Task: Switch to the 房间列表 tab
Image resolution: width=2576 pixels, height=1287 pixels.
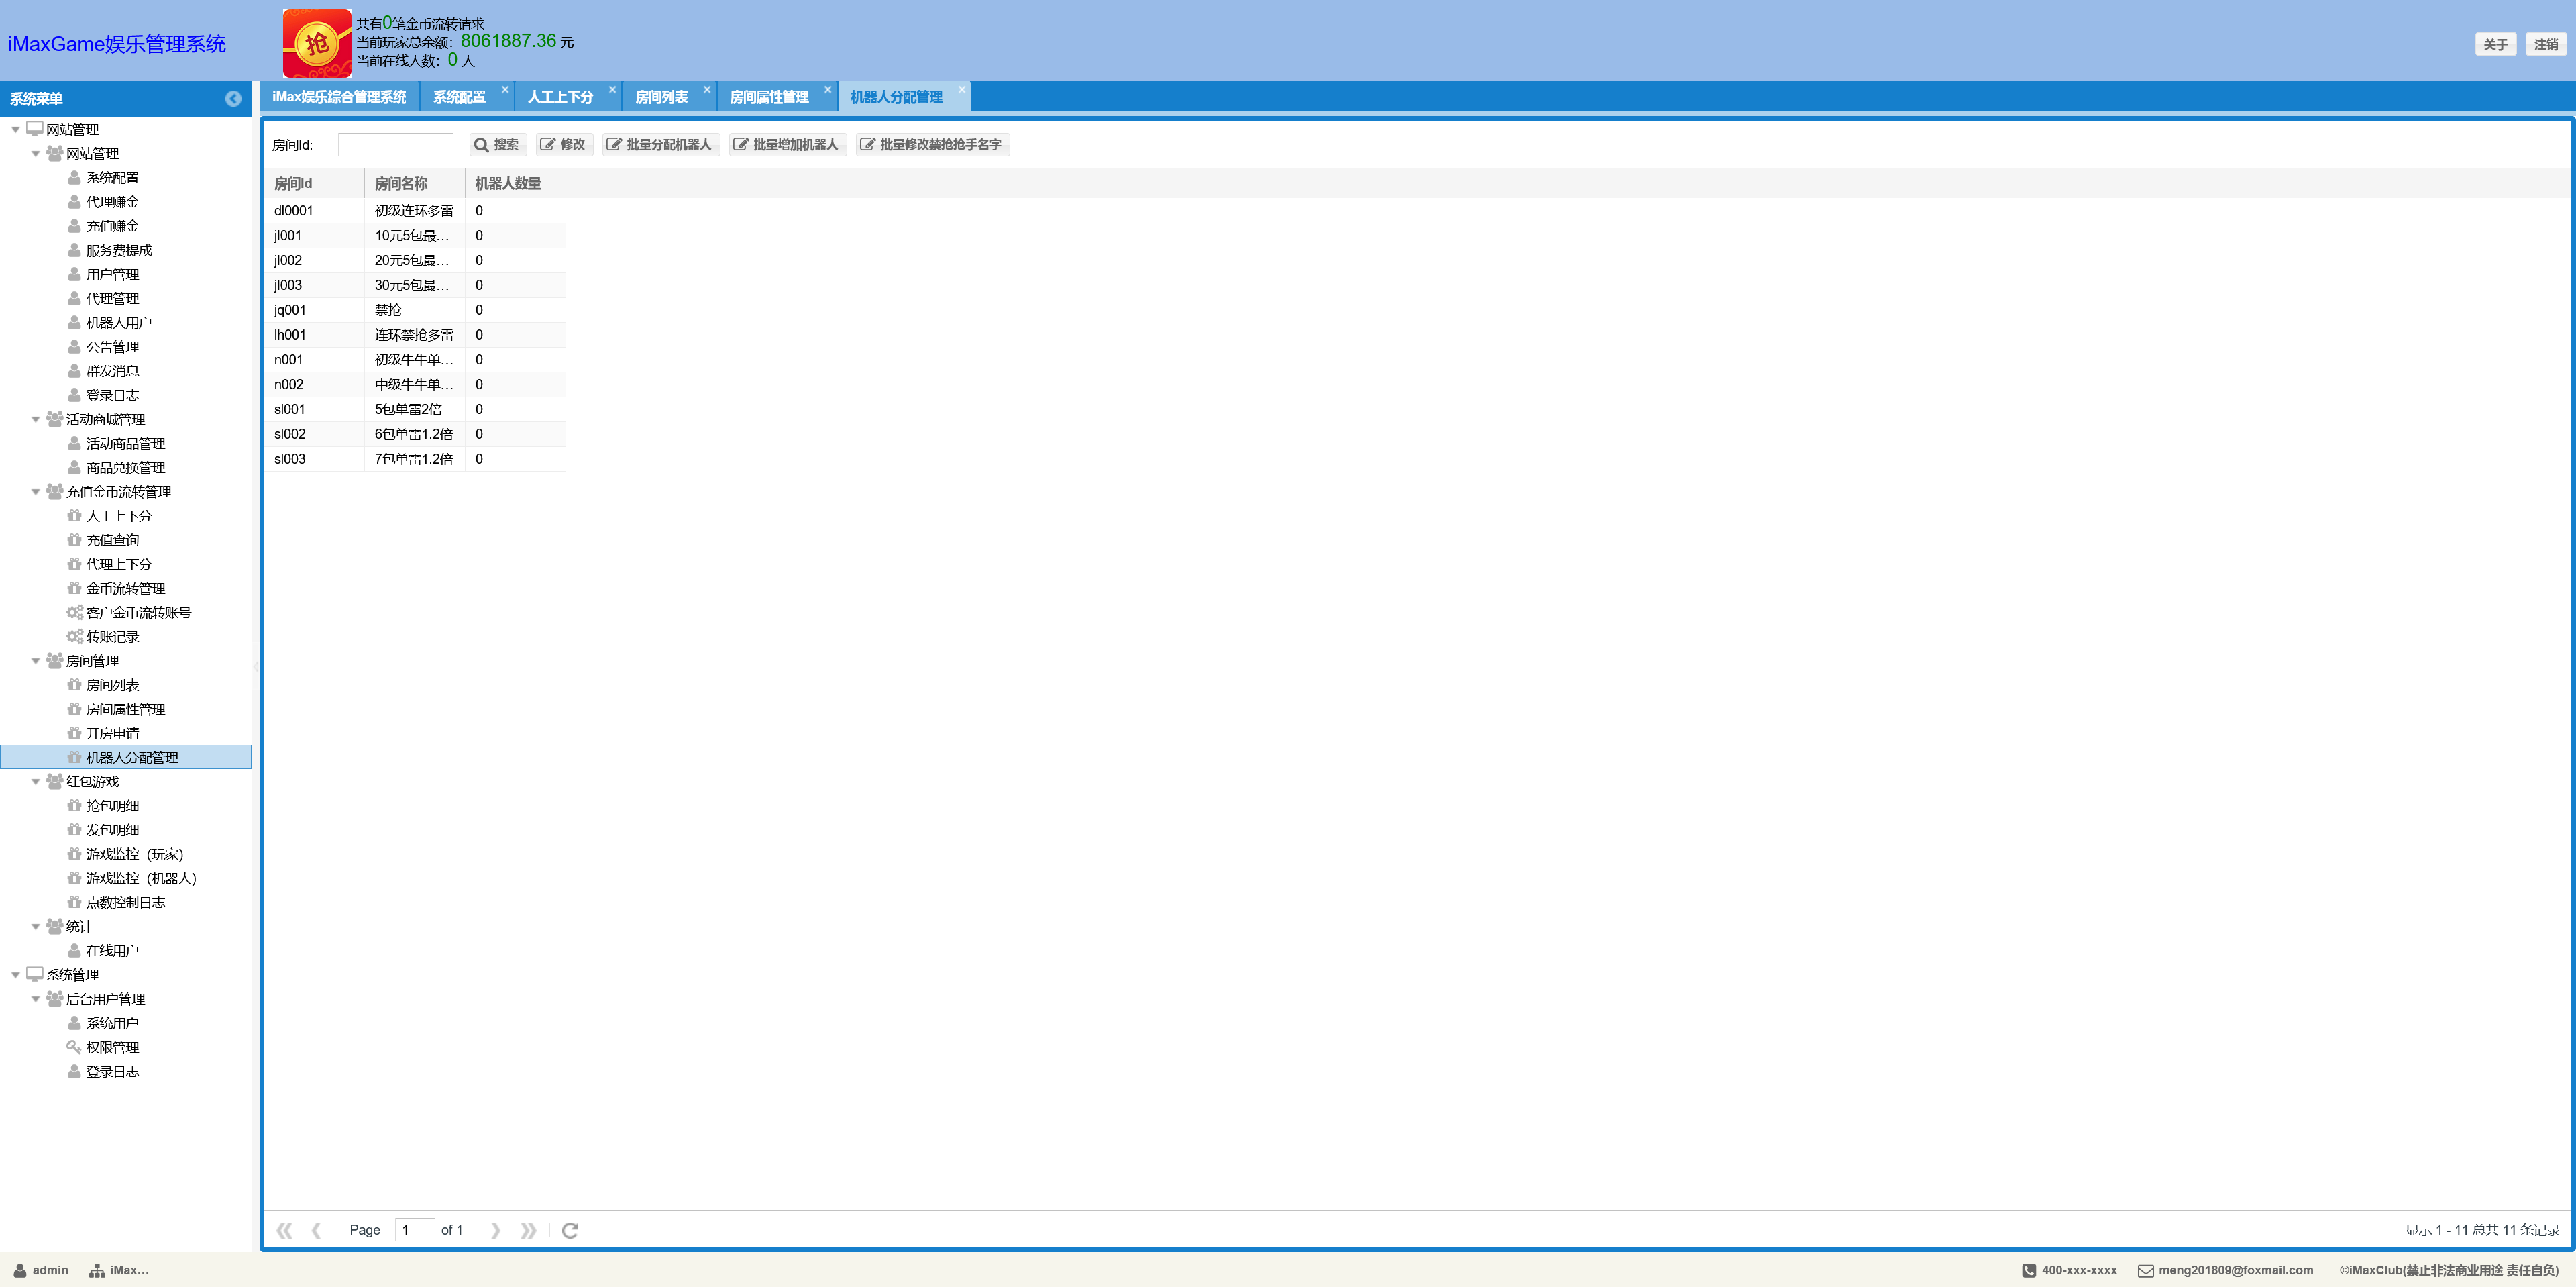Action: click(661, 97)
